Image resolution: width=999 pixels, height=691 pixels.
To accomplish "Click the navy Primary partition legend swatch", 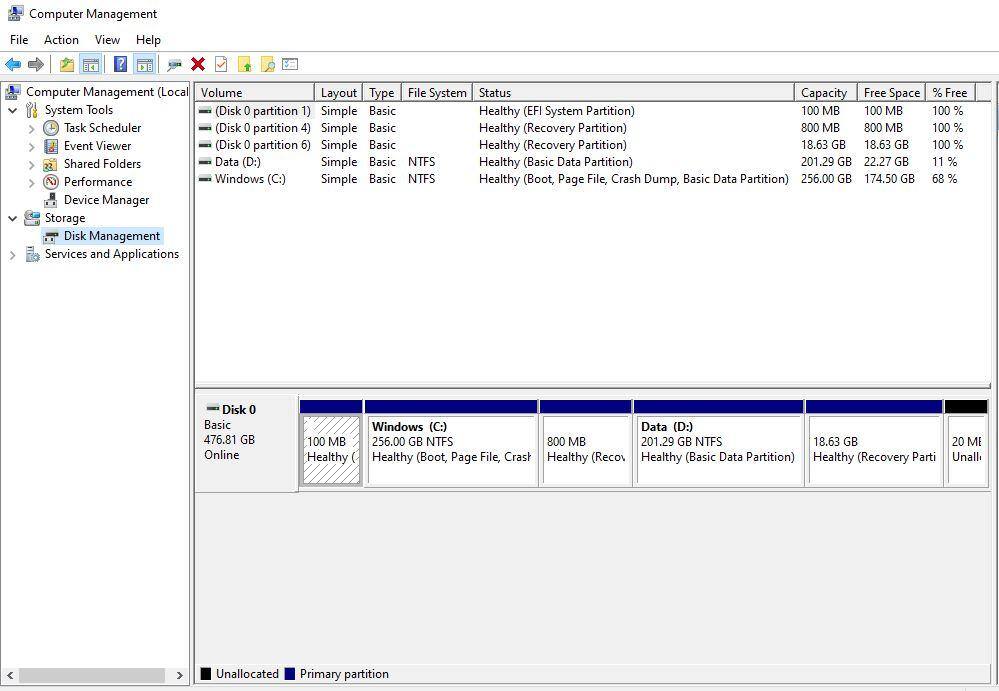I will click(x=290, y=674).
